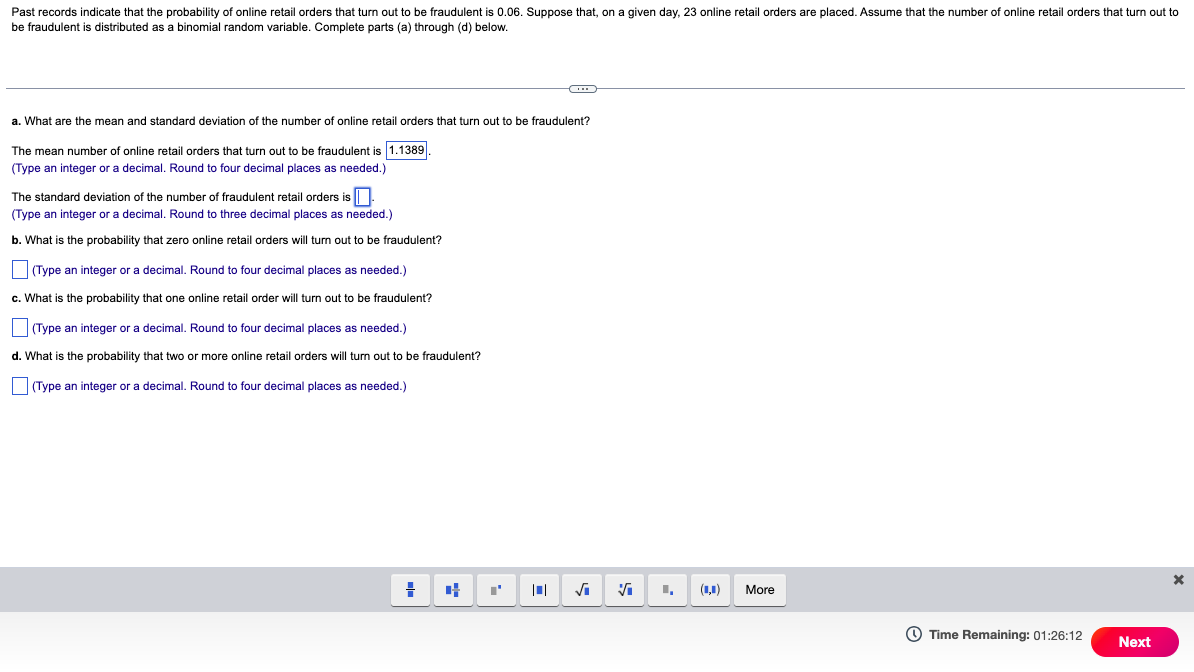The height and width of the screenshot is (672, 1194).
Task: Select the fraction template icon
Action: coord(410,589)
